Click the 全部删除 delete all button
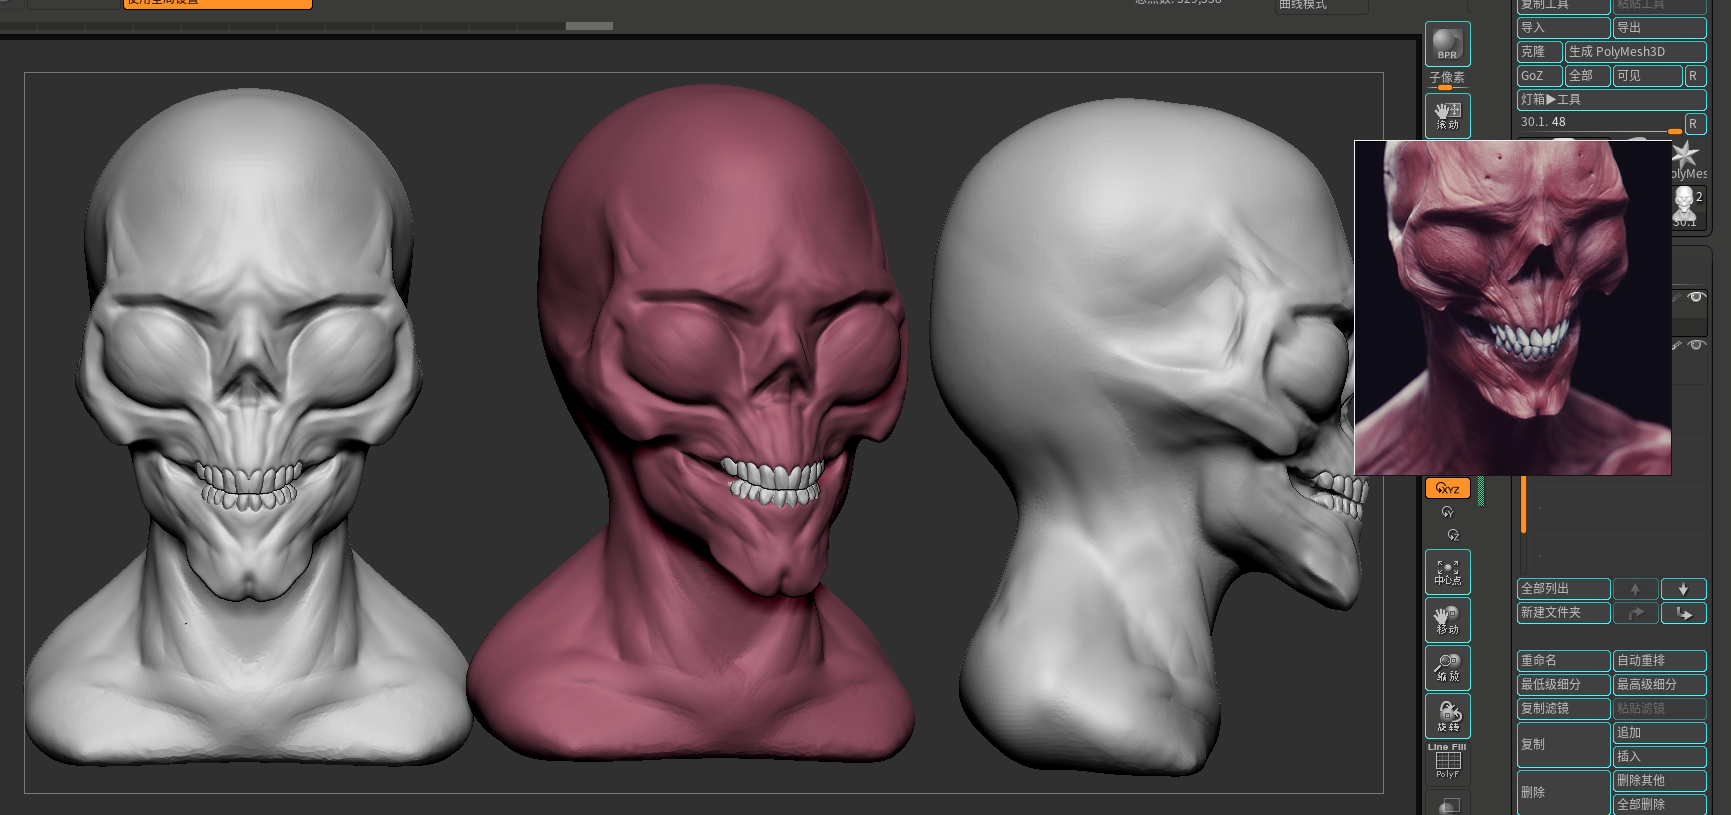 (x=1660, y=805)
